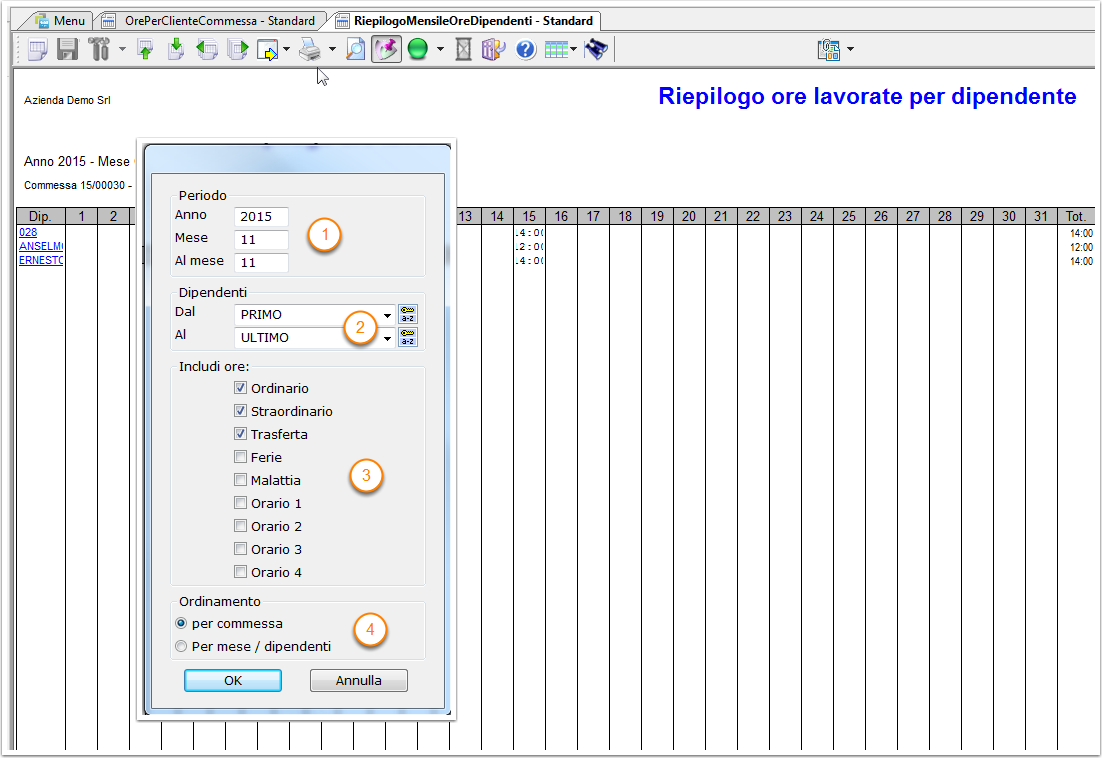Open print preview magnifier icon
The height and width of the screenshot is (758, 1102).
[x=356, y=49]
